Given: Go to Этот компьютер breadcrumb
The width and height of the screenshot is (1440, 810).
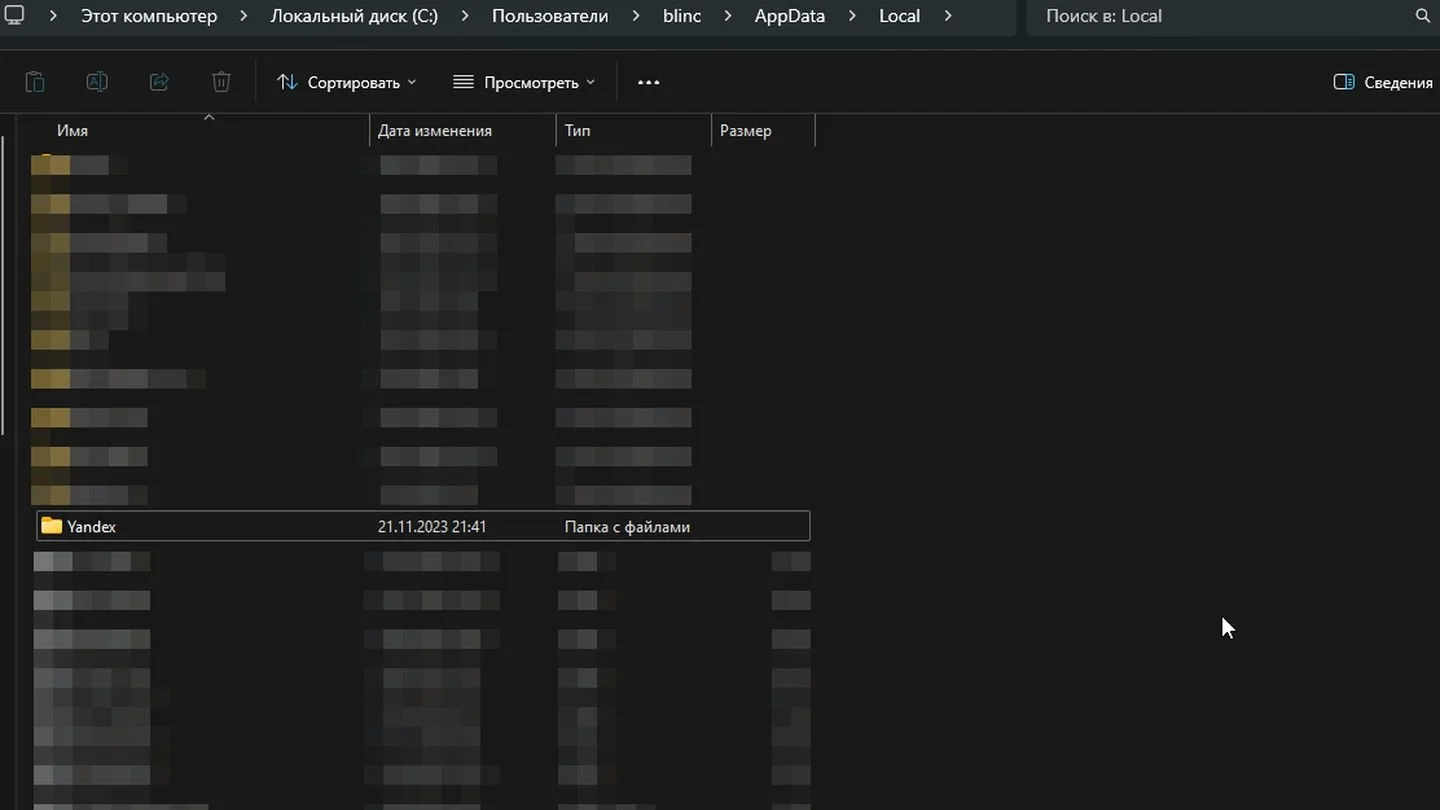Looking at the screenshot, I should pos(149,16).
